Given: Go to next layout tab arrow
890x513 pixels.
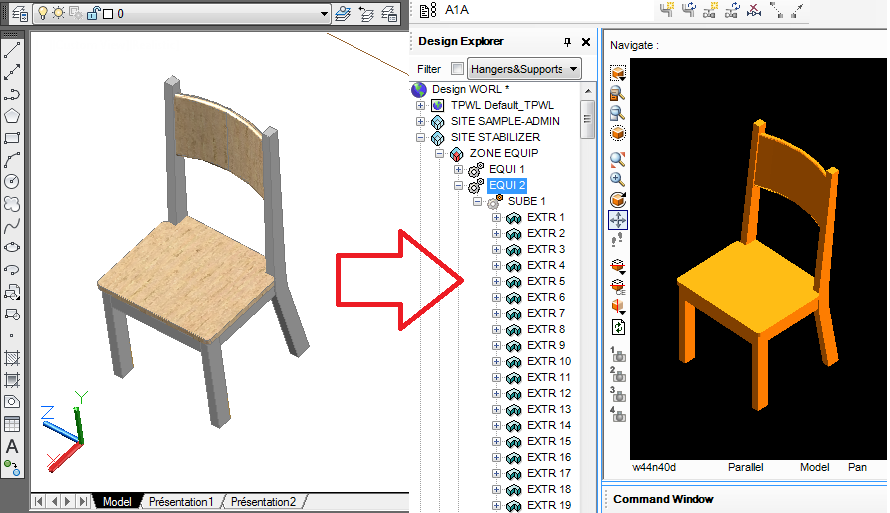Looking at the screenshot, I should [x=68, y=502].
